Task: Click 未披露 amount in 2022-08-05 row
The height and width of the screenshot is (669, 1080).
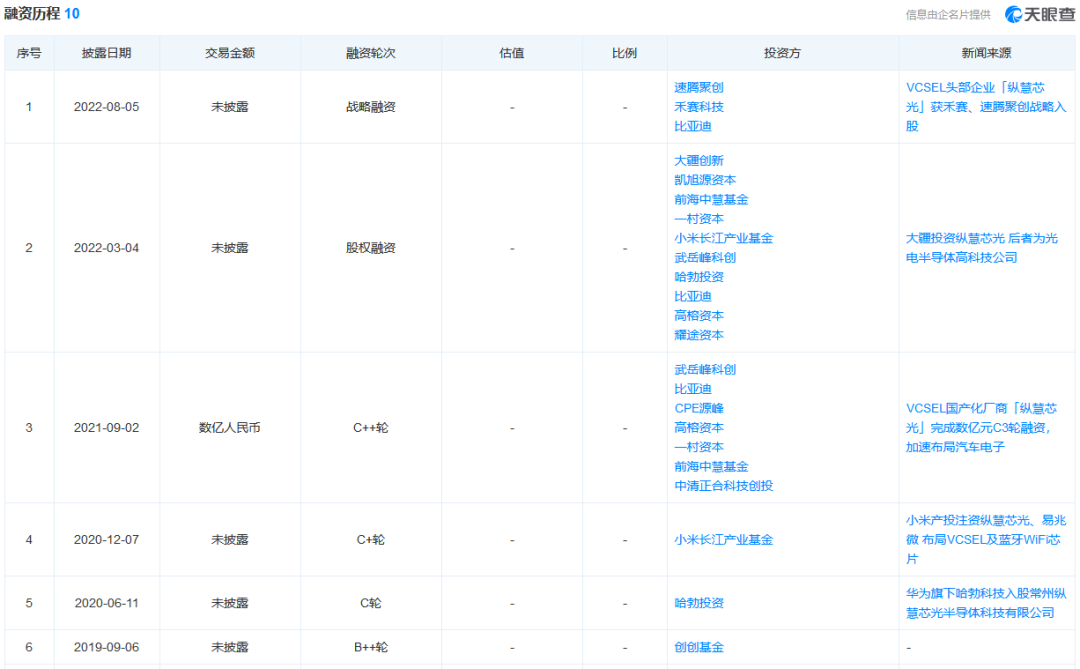Action: [x=229, y=107]
